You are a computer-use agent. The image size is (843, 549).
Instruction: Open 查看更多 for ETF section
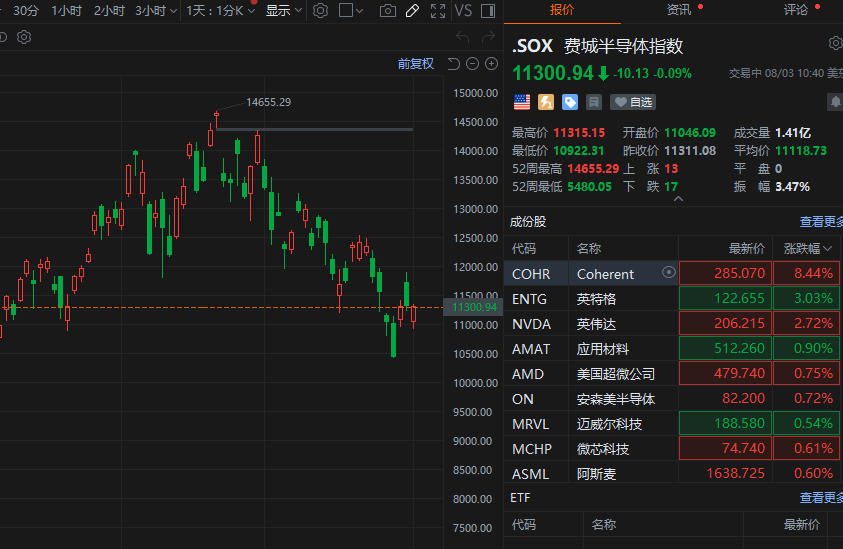click(x=821, y=497)
